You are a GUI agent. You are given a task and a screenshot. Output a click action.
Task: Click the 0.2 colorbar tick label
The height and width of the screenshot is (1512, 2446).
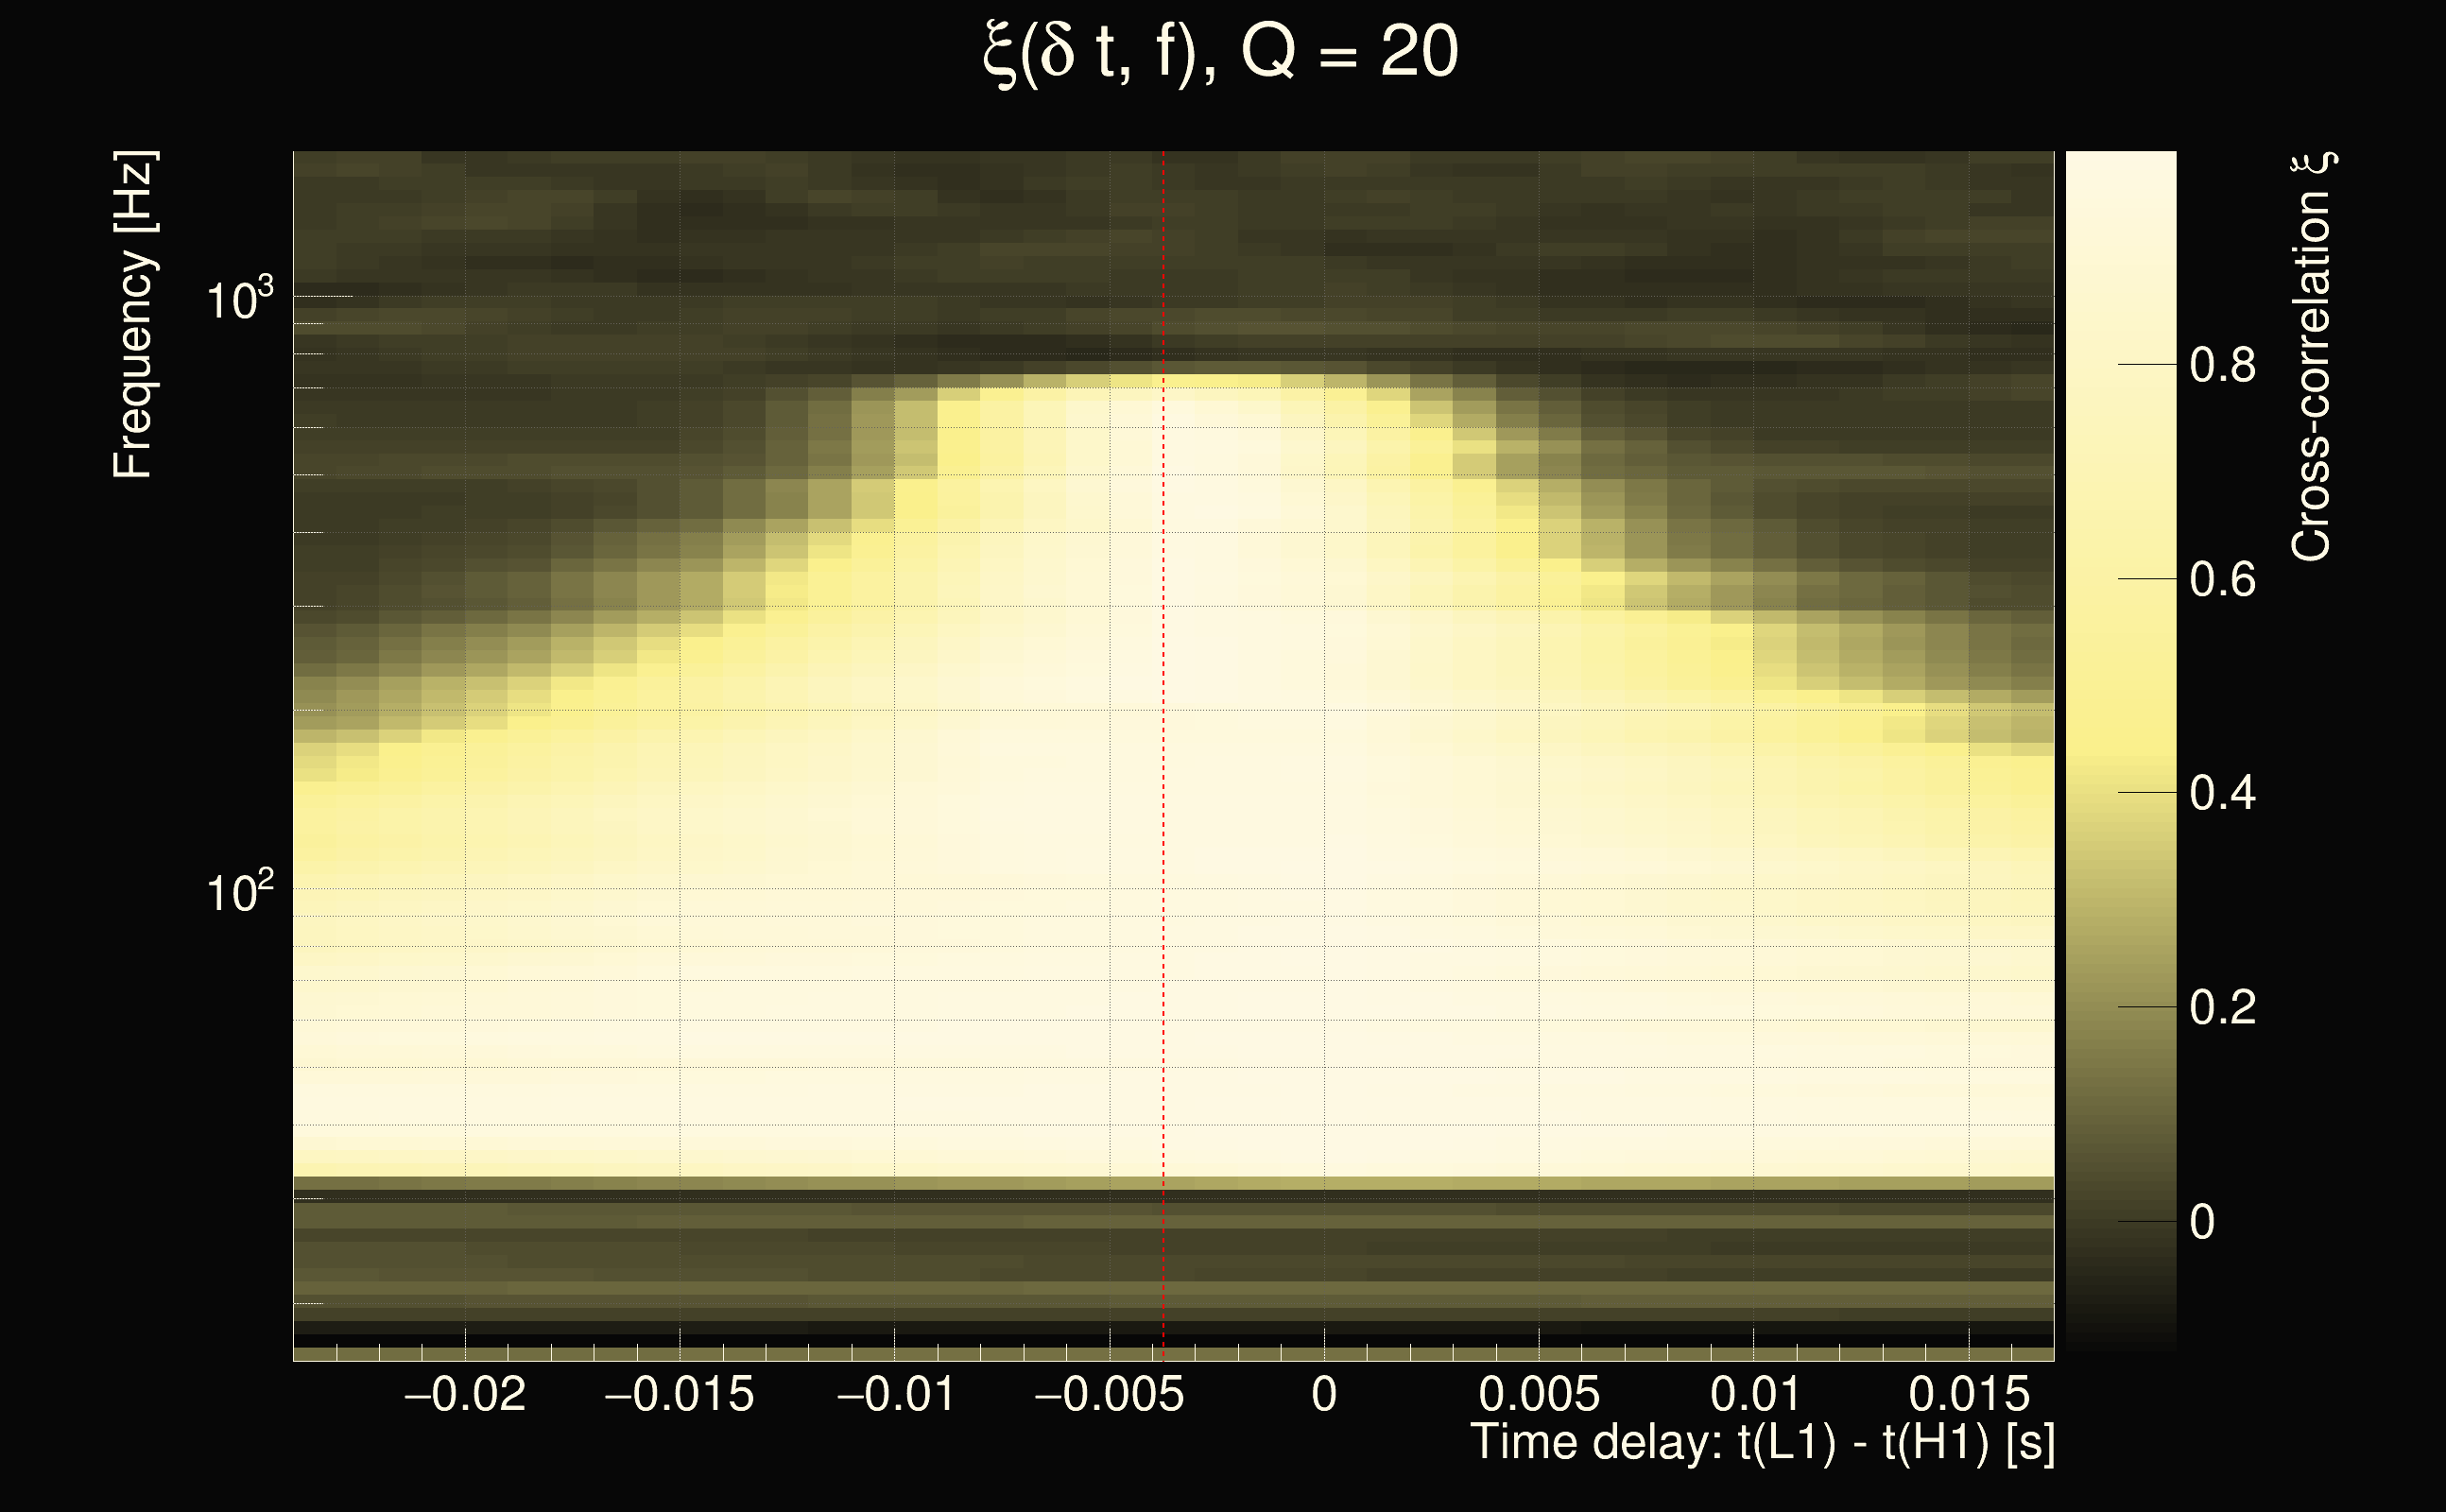click(x=2222, y=1008)
